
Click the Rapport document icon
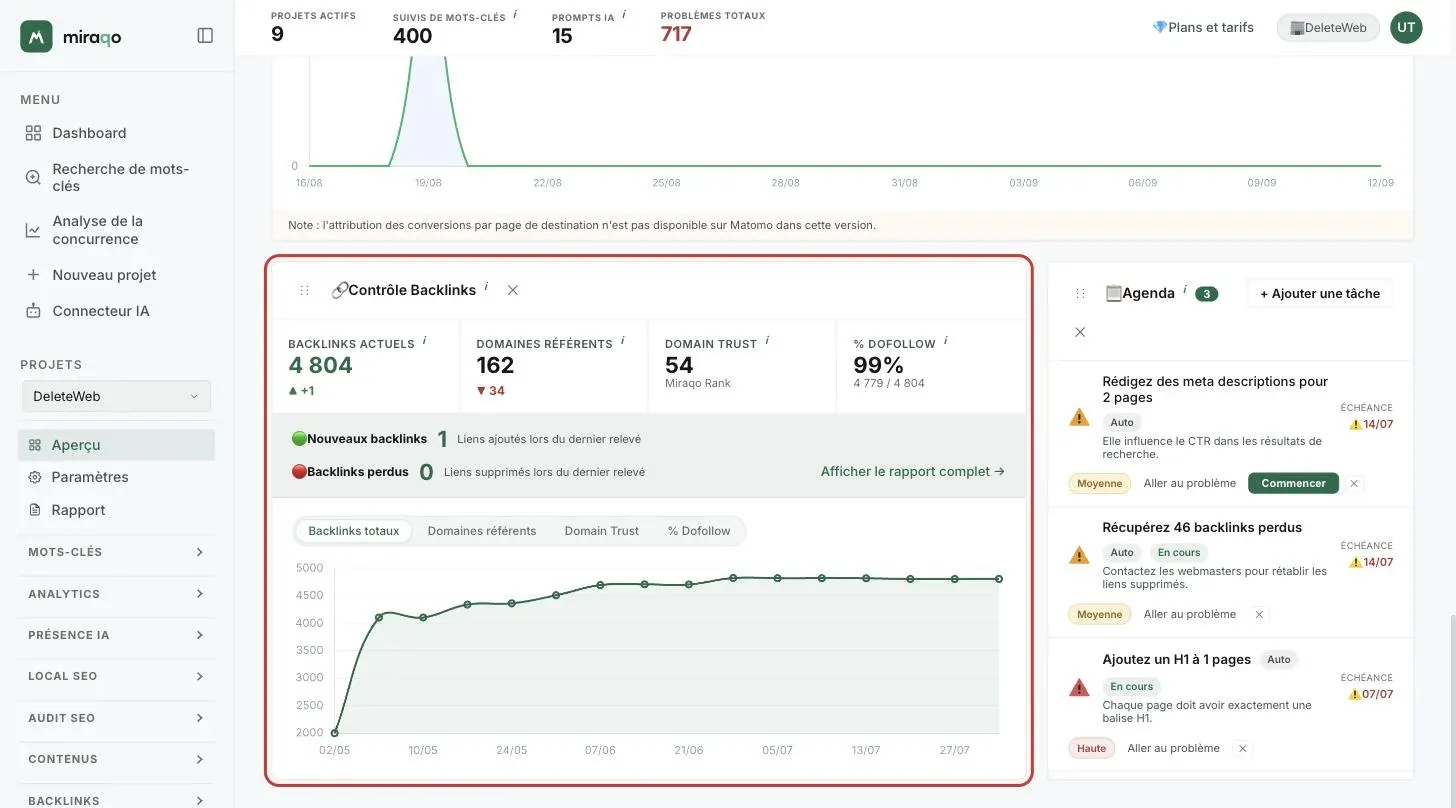click(x=35, y=510)
